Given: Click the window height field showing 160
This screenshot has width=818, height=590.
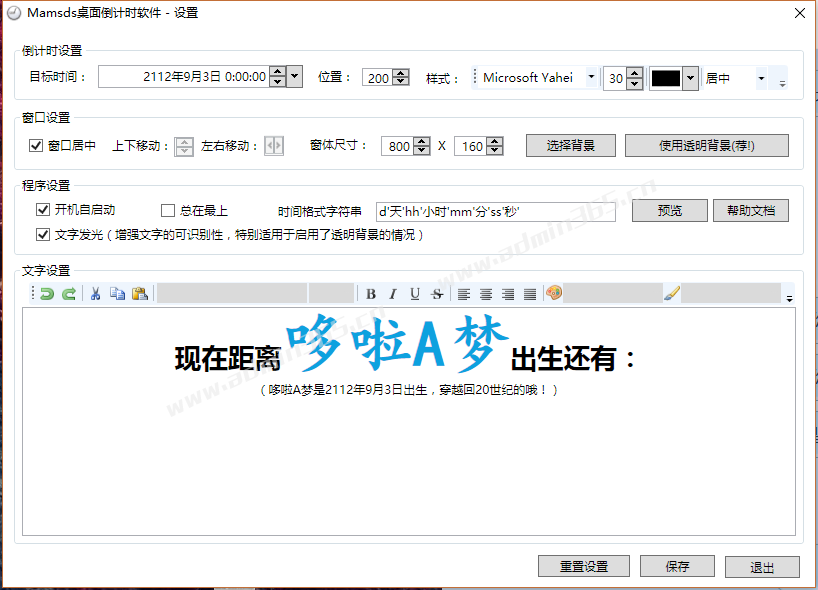Looking at the screenshot, I should click(471, 146).
